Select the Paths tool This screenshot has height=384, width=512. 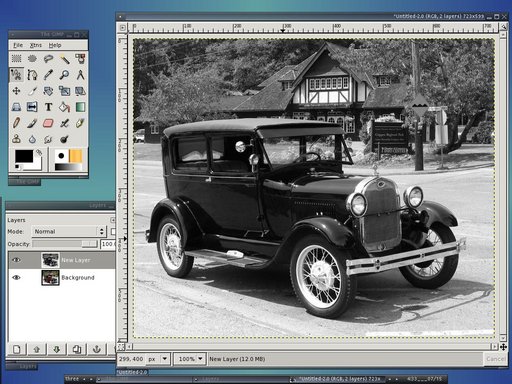pos(32,75)
